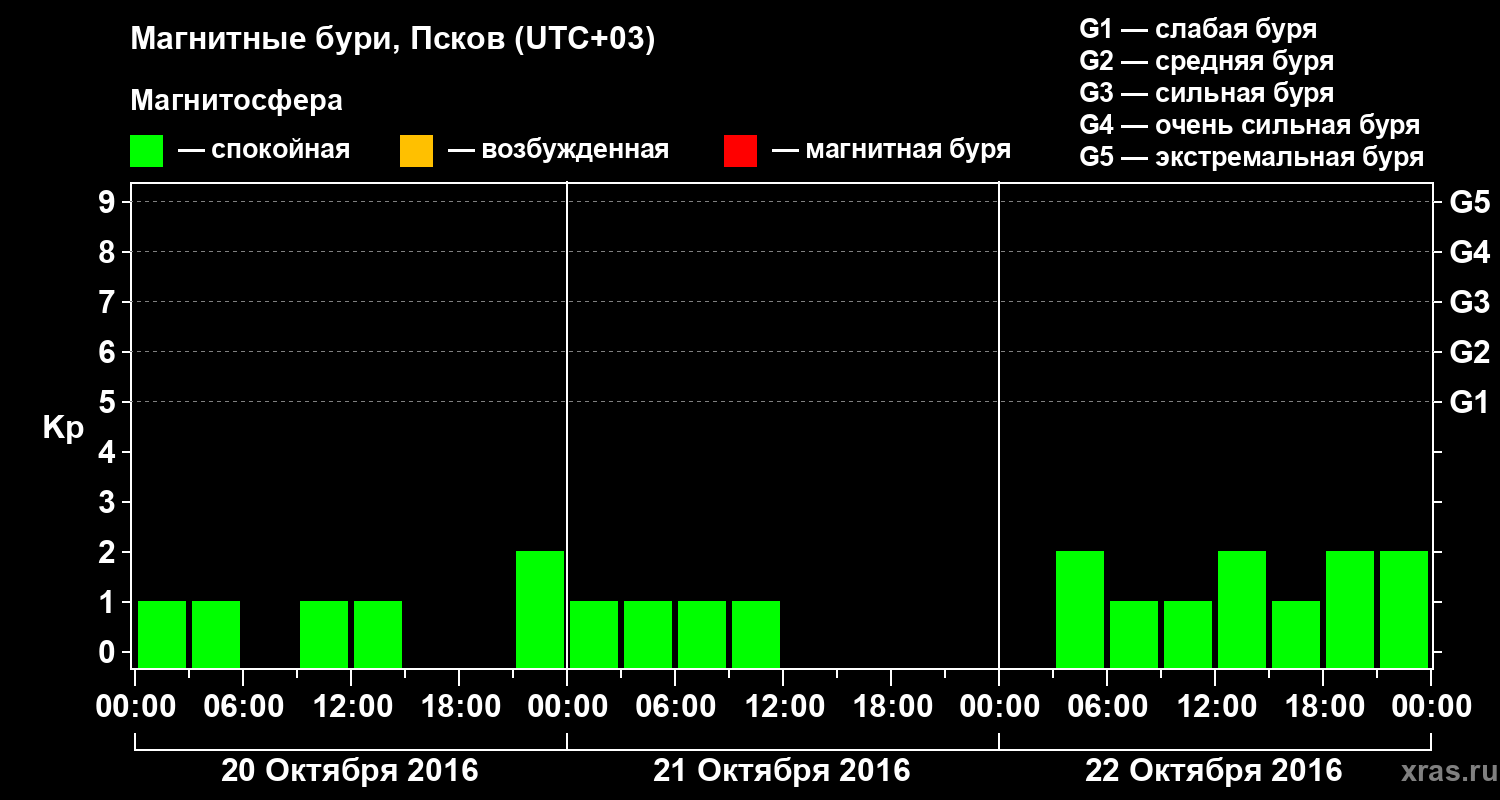1500x800 pixels.
Task: Click the '20 Октября 2016' date label
Action: point(350,771)
